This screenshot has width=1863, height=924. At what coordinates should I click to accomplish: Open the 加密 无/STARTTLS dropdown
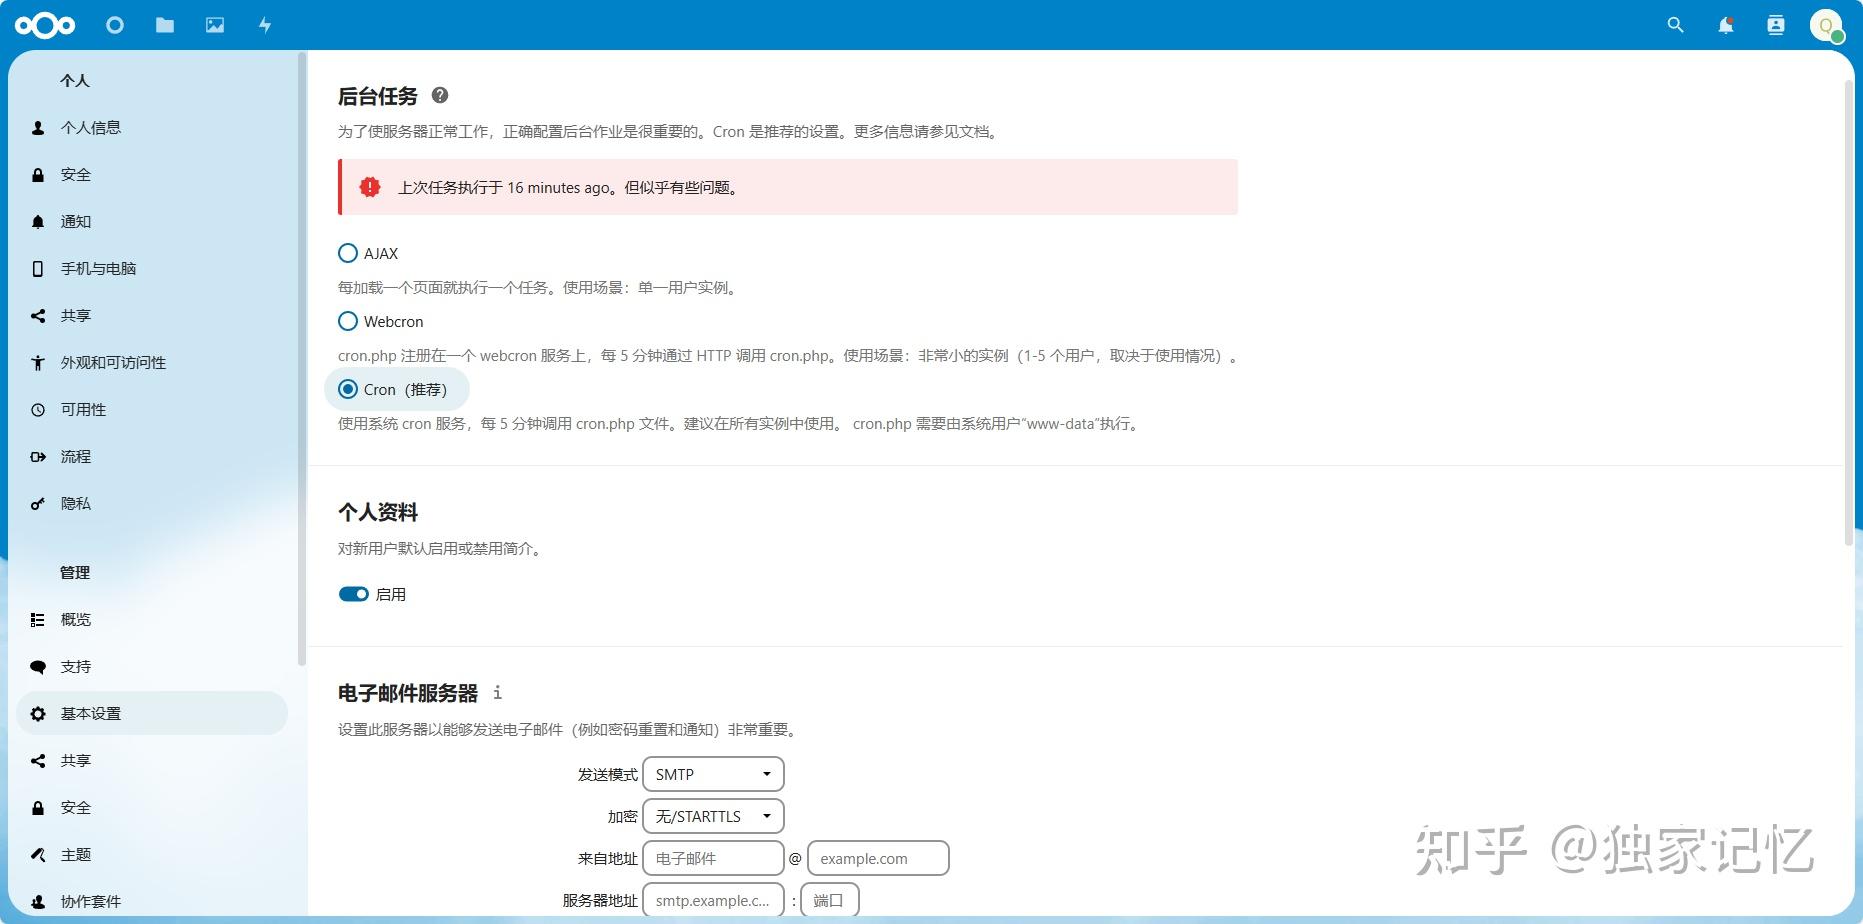pos(712,815)
